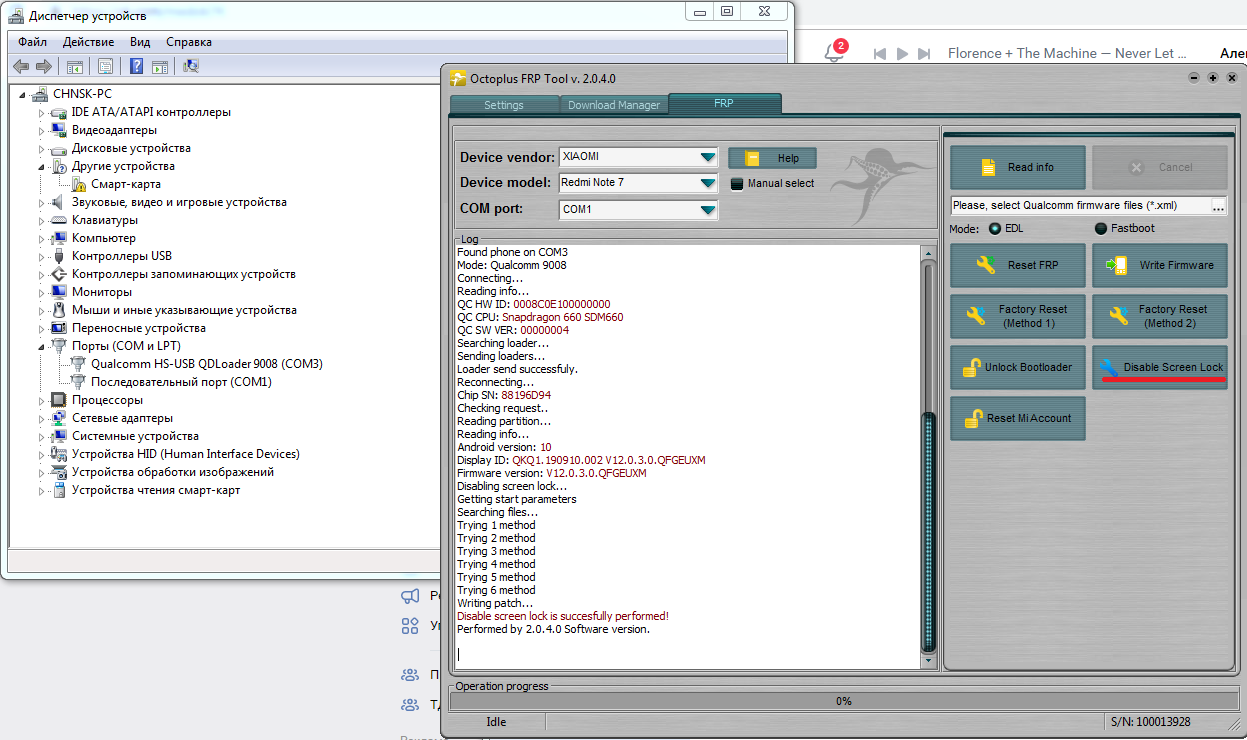
Task: Click Factory Reset (Method 2) button
Action: tap(1160, 316)
